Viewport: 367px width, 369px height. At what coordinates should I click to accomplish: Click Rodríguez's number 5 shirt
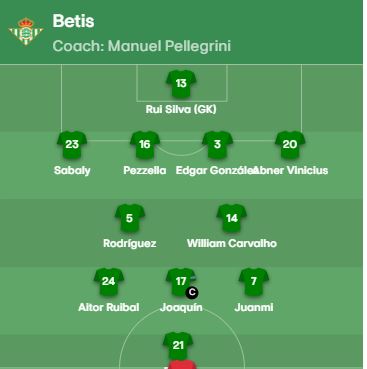click(x=130, y=218)
